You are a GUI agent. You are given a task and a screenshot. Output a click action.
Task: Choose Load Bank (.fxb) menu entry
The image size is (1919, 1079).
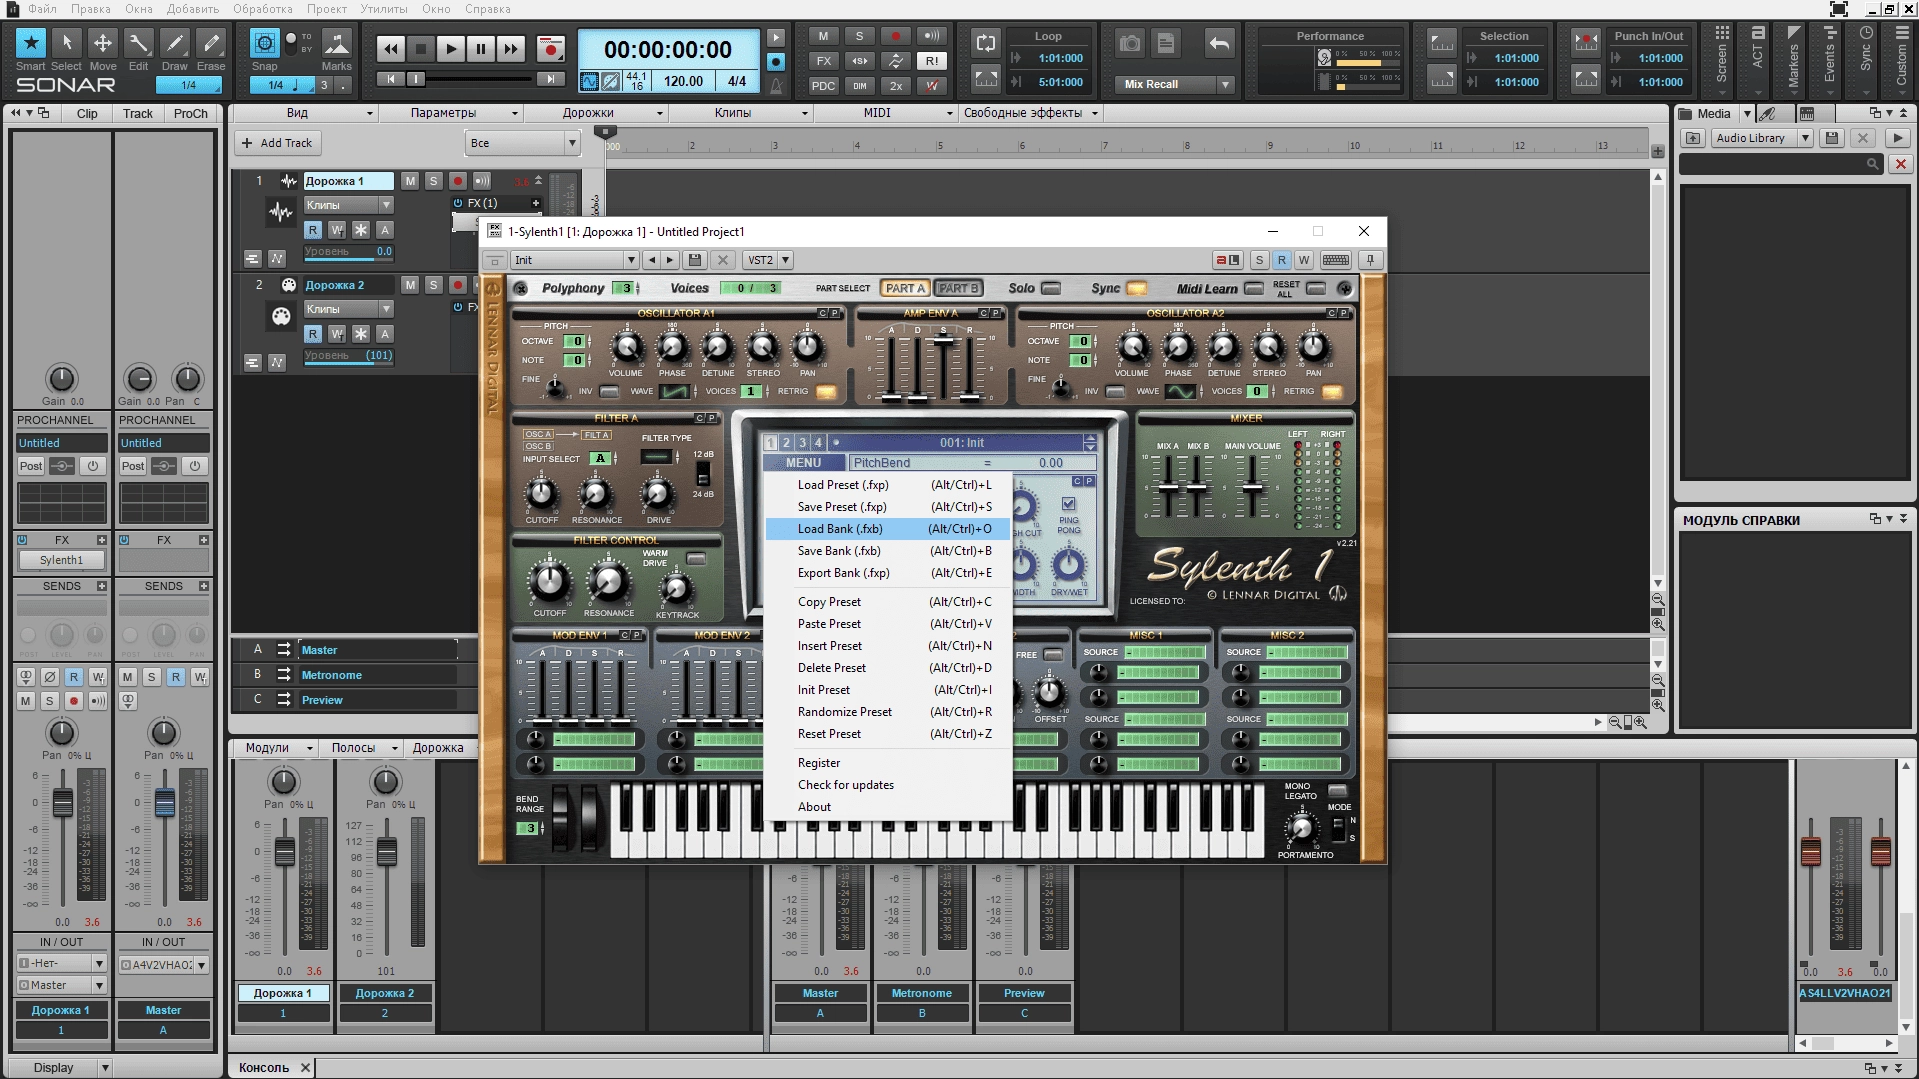[889, 529]
